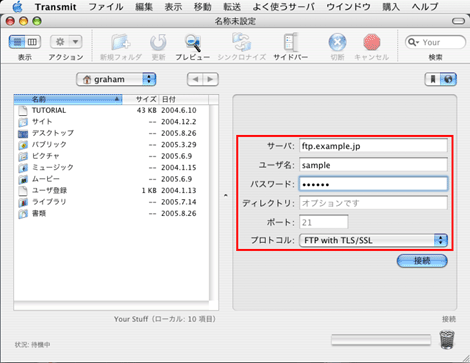Select the パブリック folder icon
Screen dimensions: 470x363
pyautogui.click(x=23, y=145)
